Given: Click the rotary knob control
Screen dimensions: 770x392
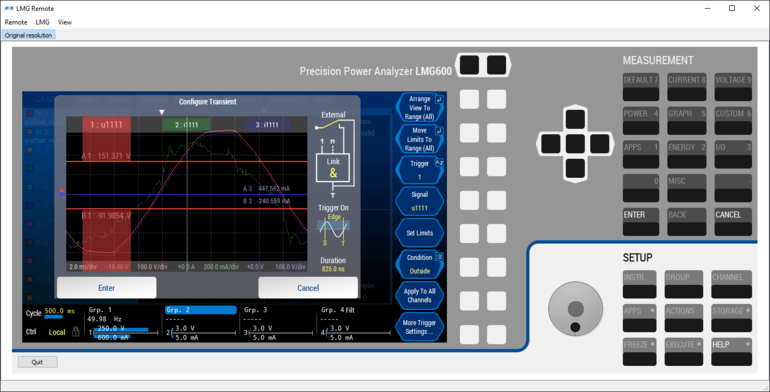Looking at the screenshot, I should (x=575, y=309).
